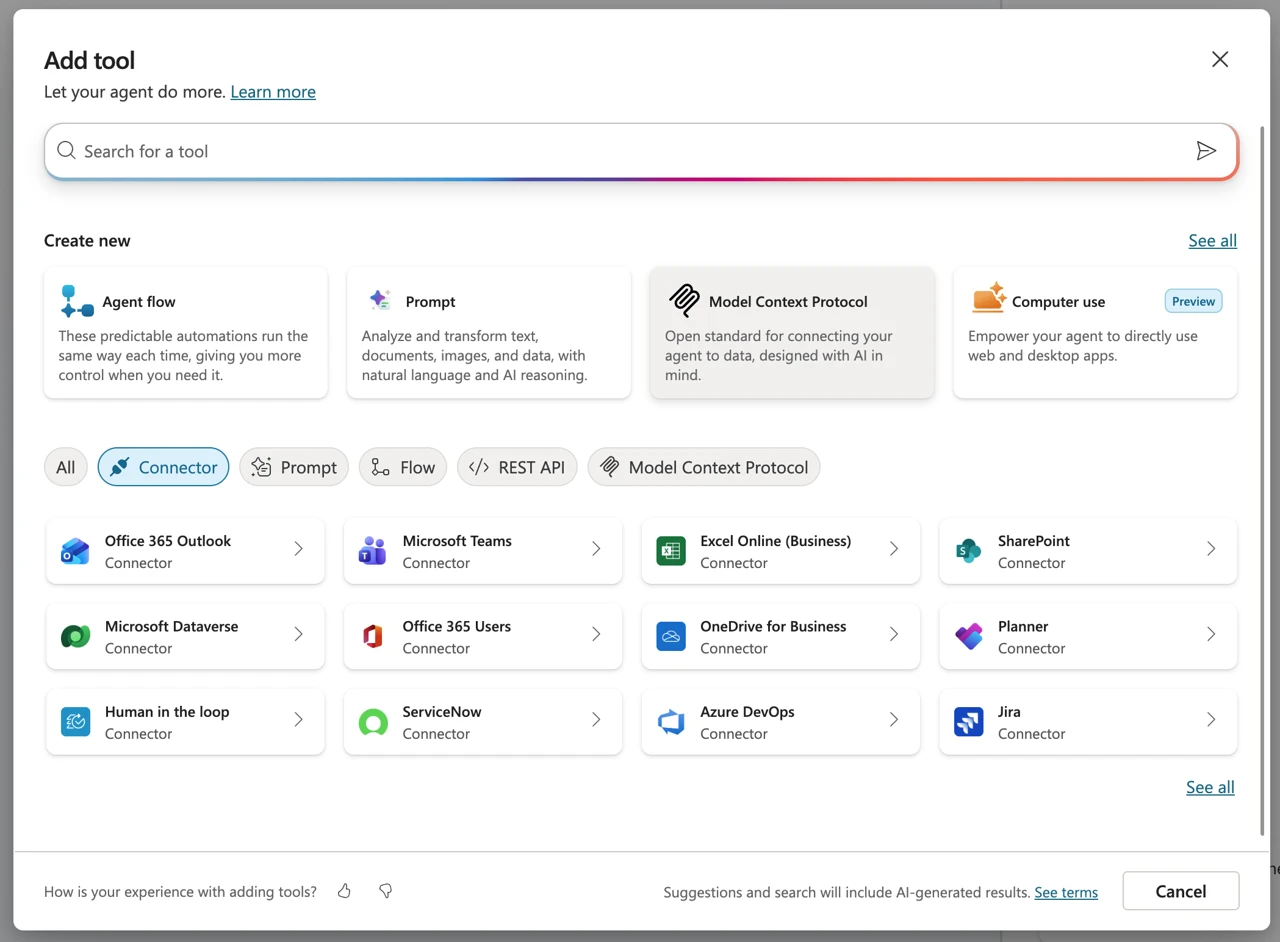Click the Computer use card icon
The width and height of the screenshot is (1280, 942).
pos(989,298)
